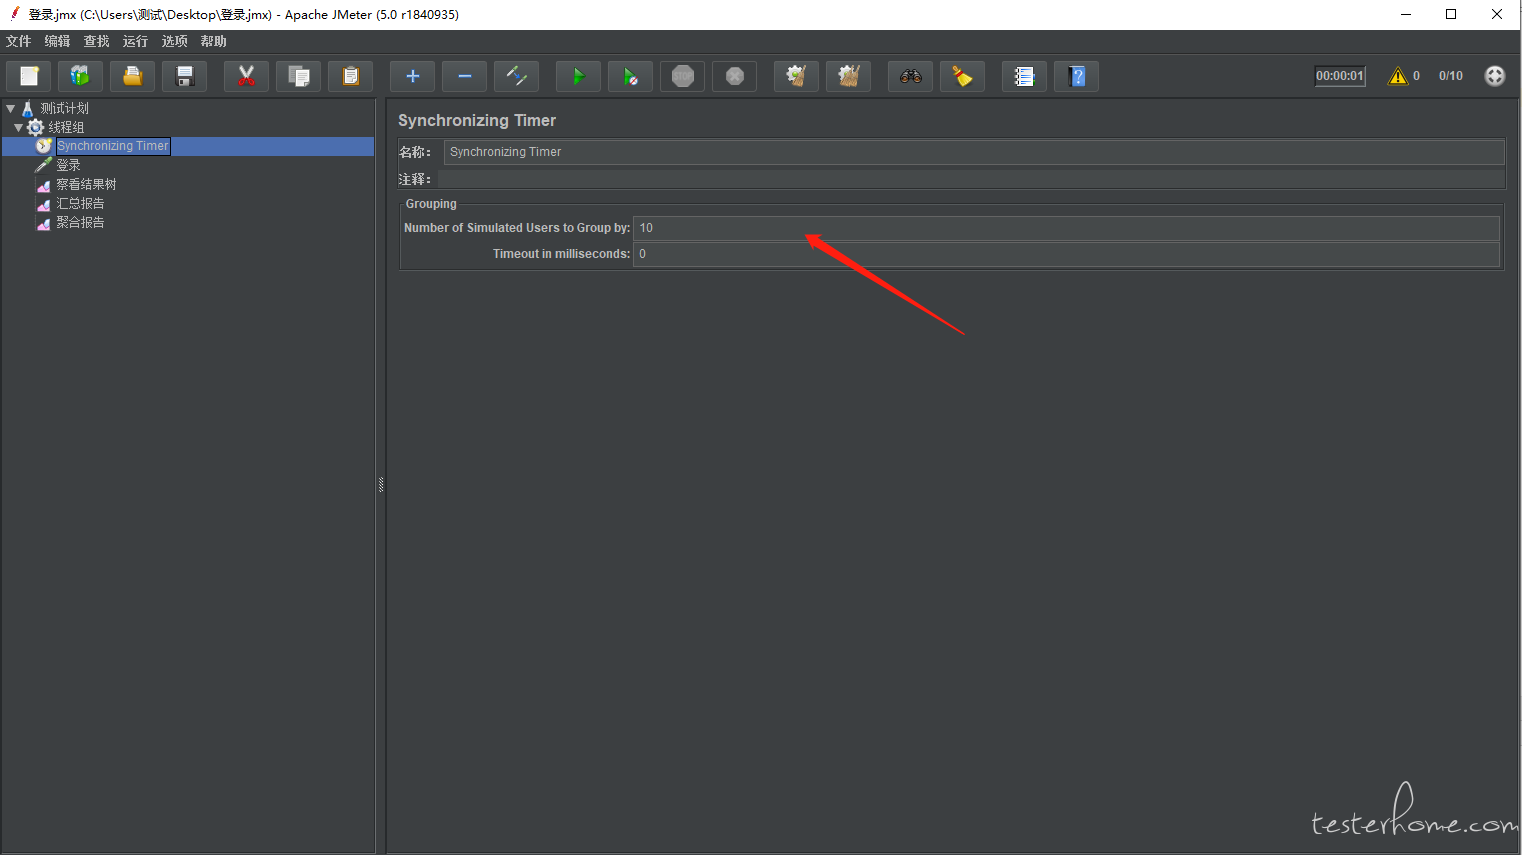Collapse the 线程组 tree node arrow

[18, 127]
